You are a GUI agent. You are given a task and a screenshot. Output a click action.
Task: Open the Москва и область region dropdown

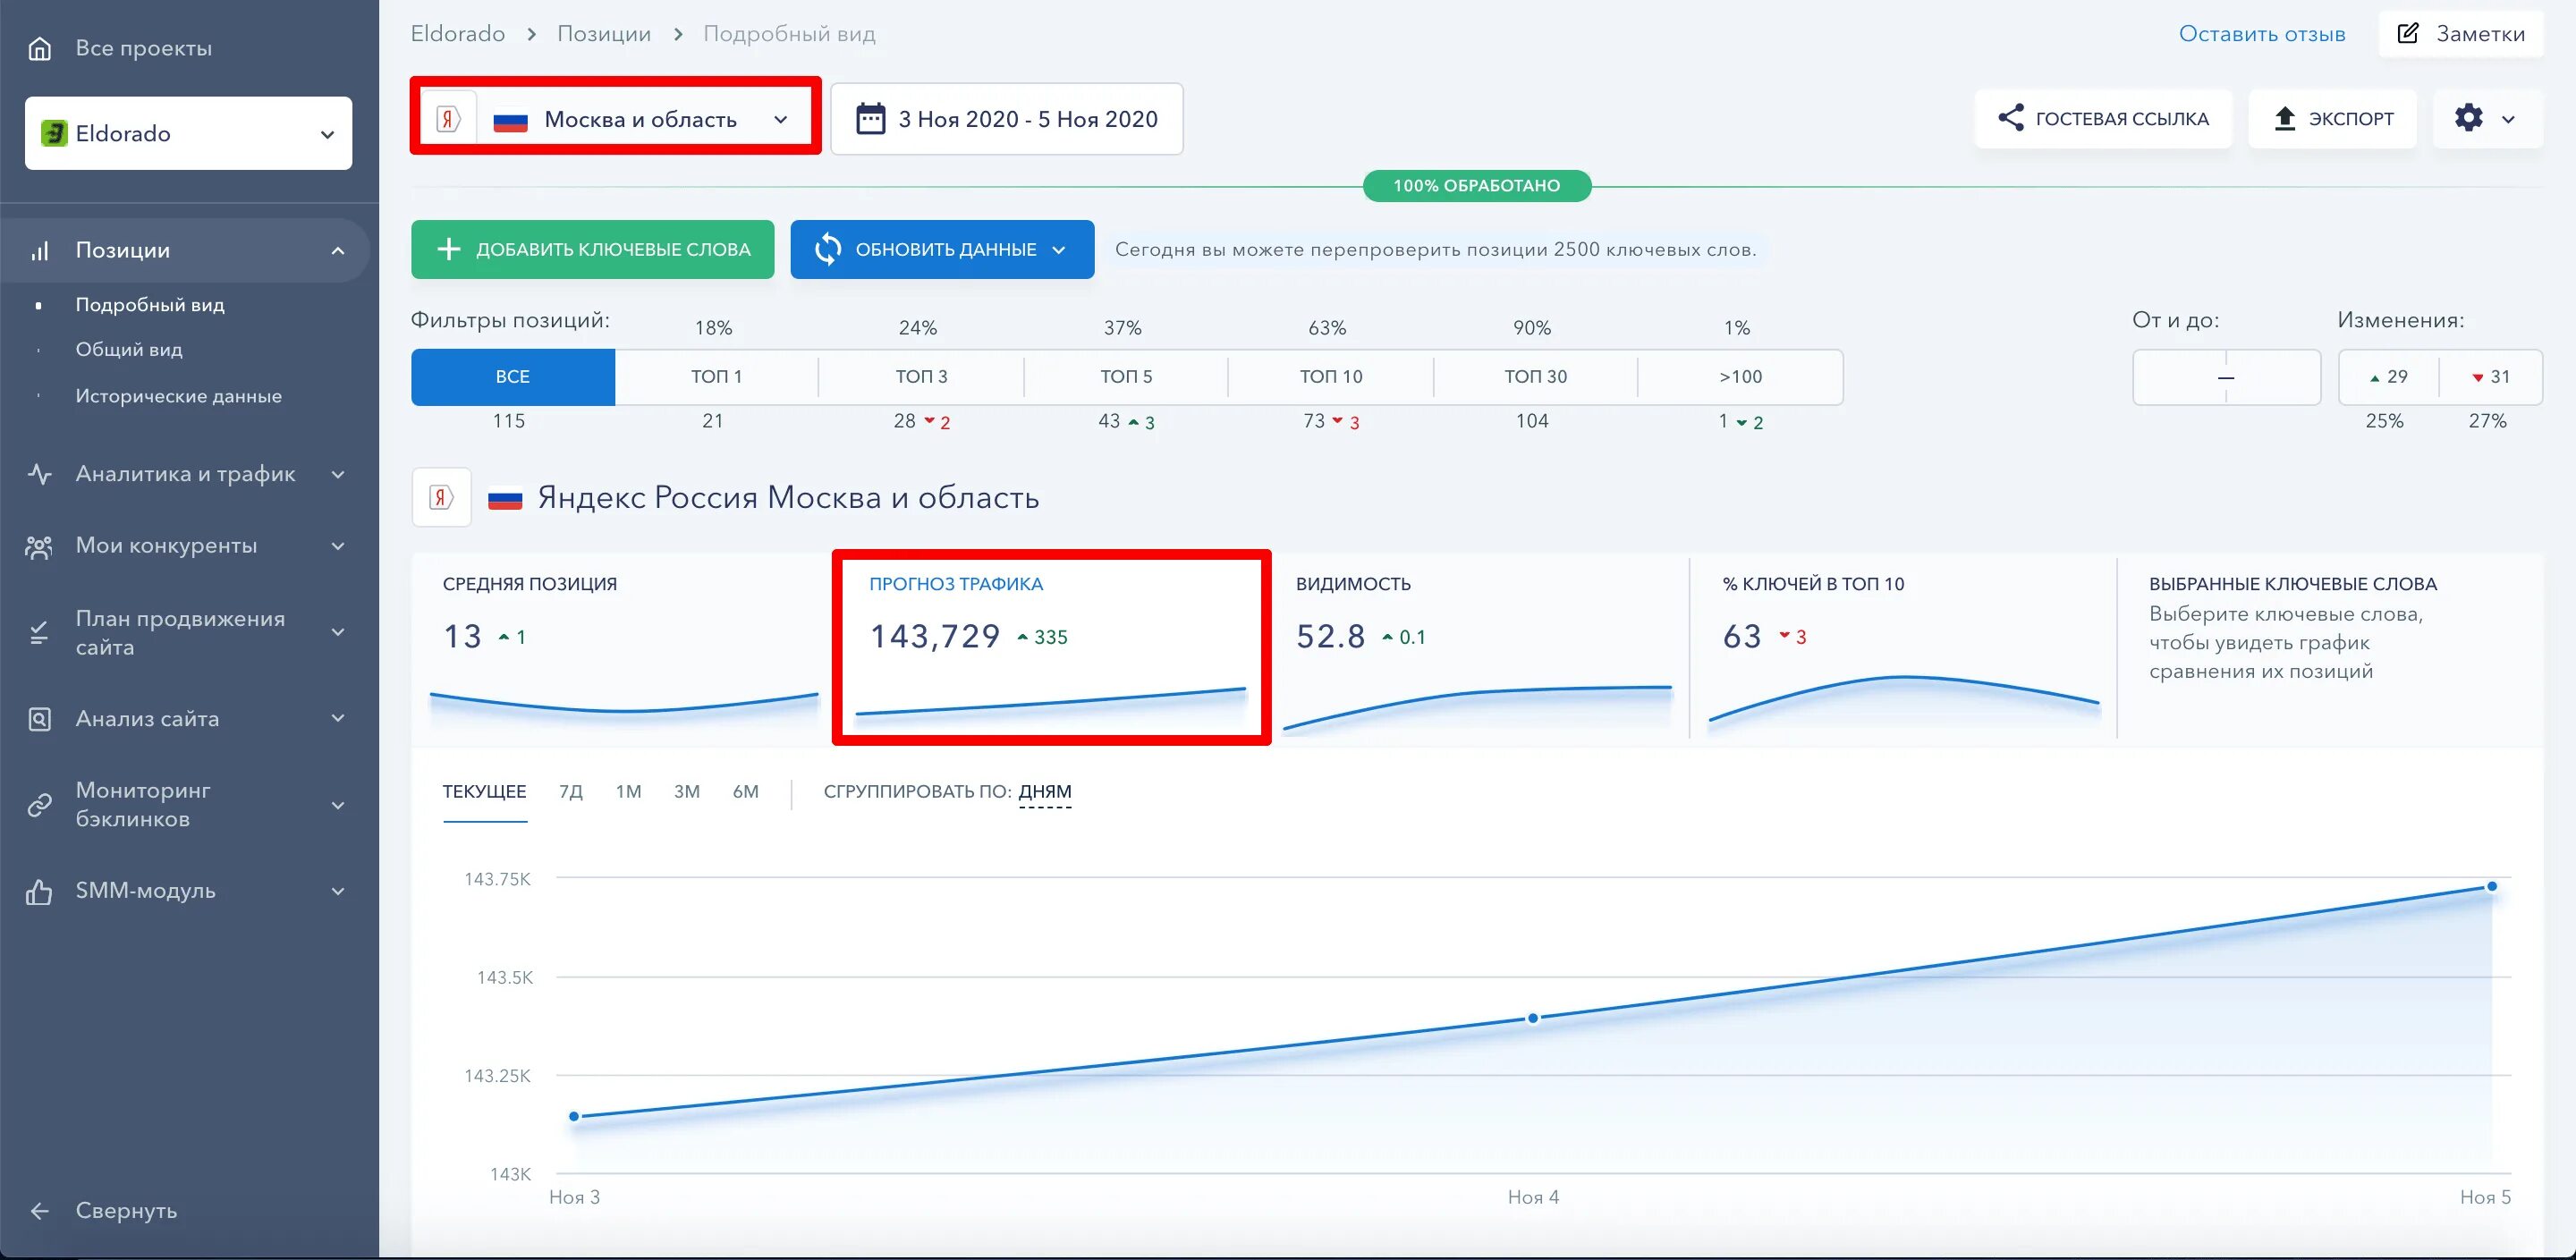(x=640, y=119)
